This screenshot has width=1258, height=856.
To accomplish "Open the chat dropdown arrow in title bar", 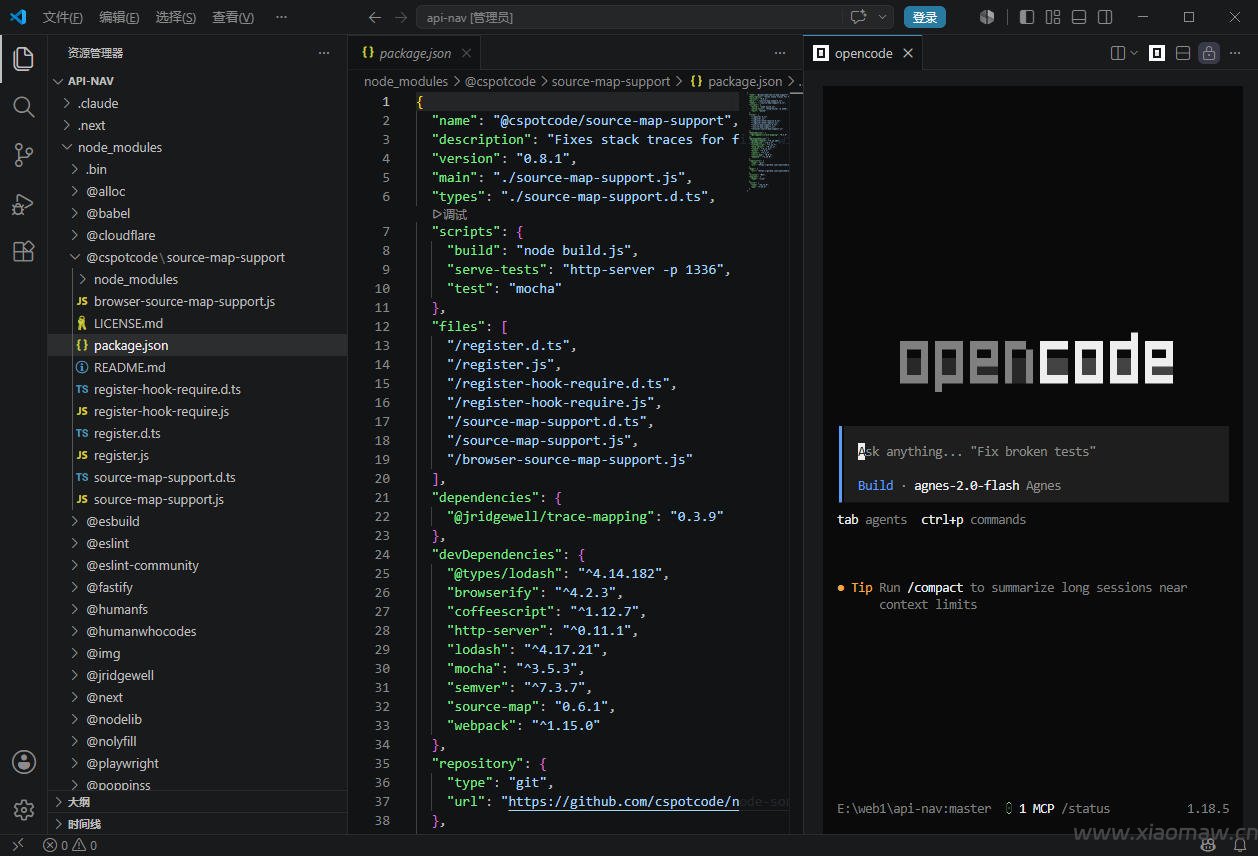I will point(883,17).
